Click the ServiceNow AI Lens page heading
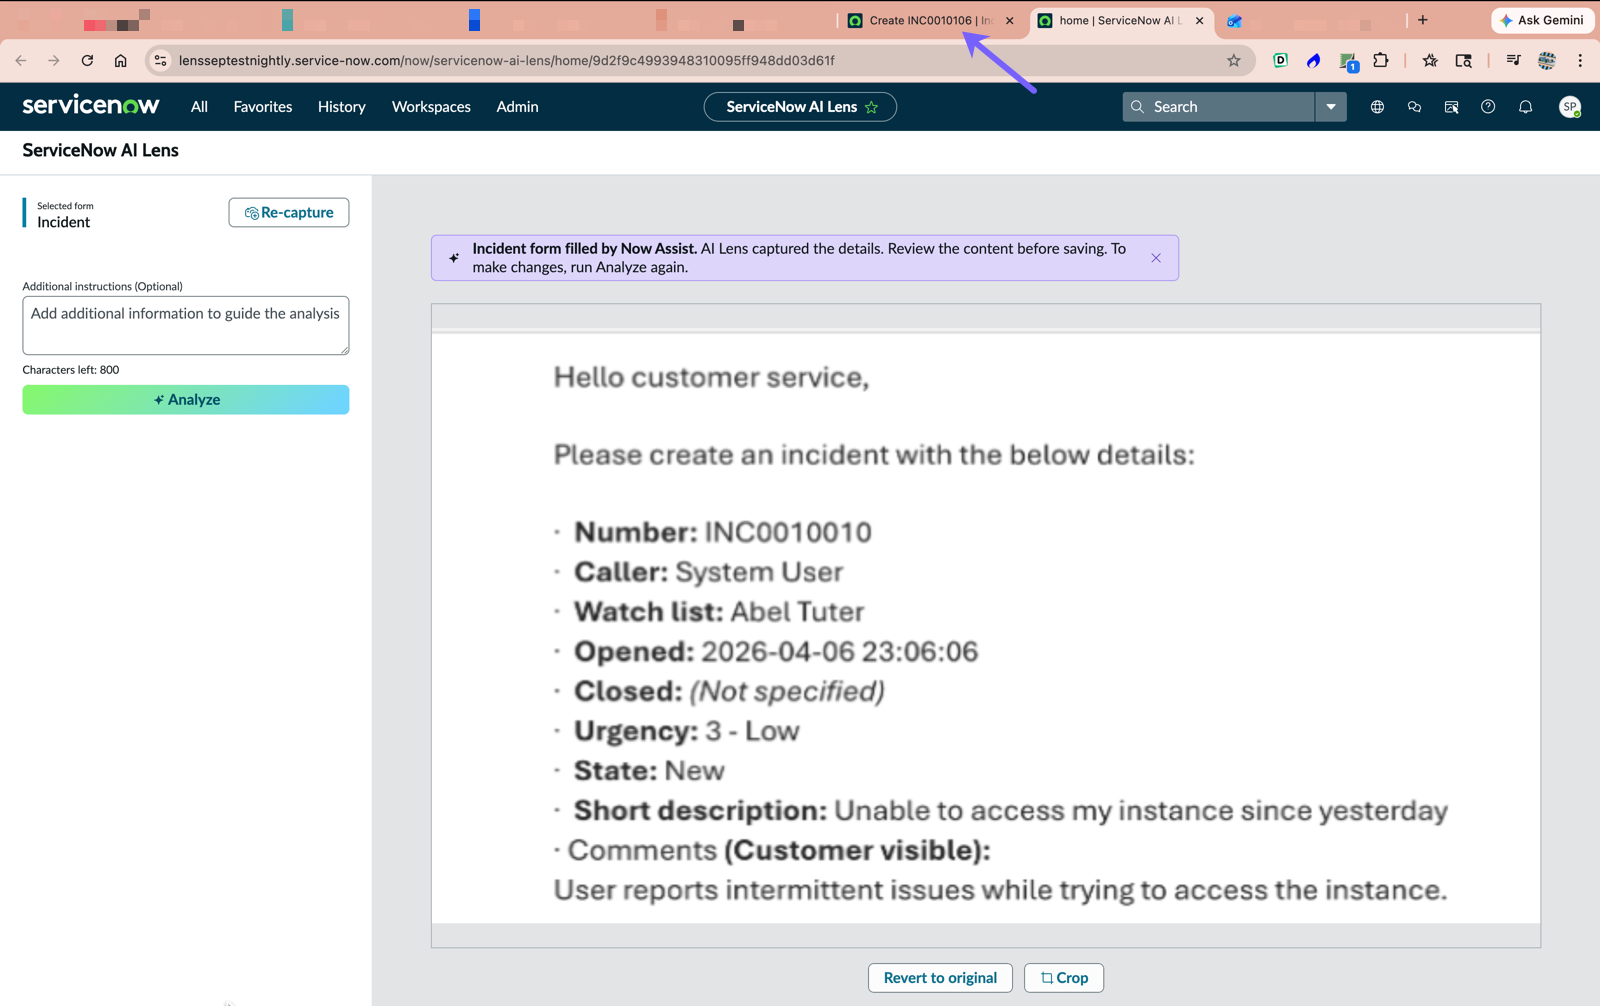Viewport: 1600px width, 1006px height. pos(100,150)
